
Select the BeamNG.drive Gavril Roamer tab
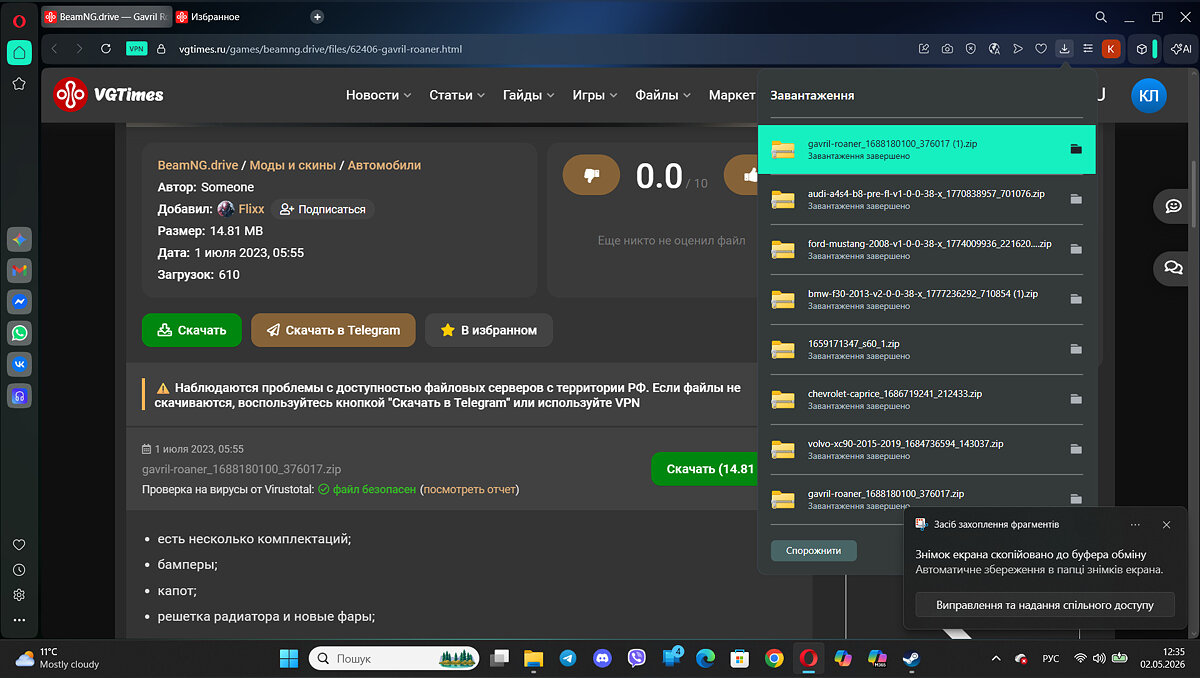tap(105, 17)
